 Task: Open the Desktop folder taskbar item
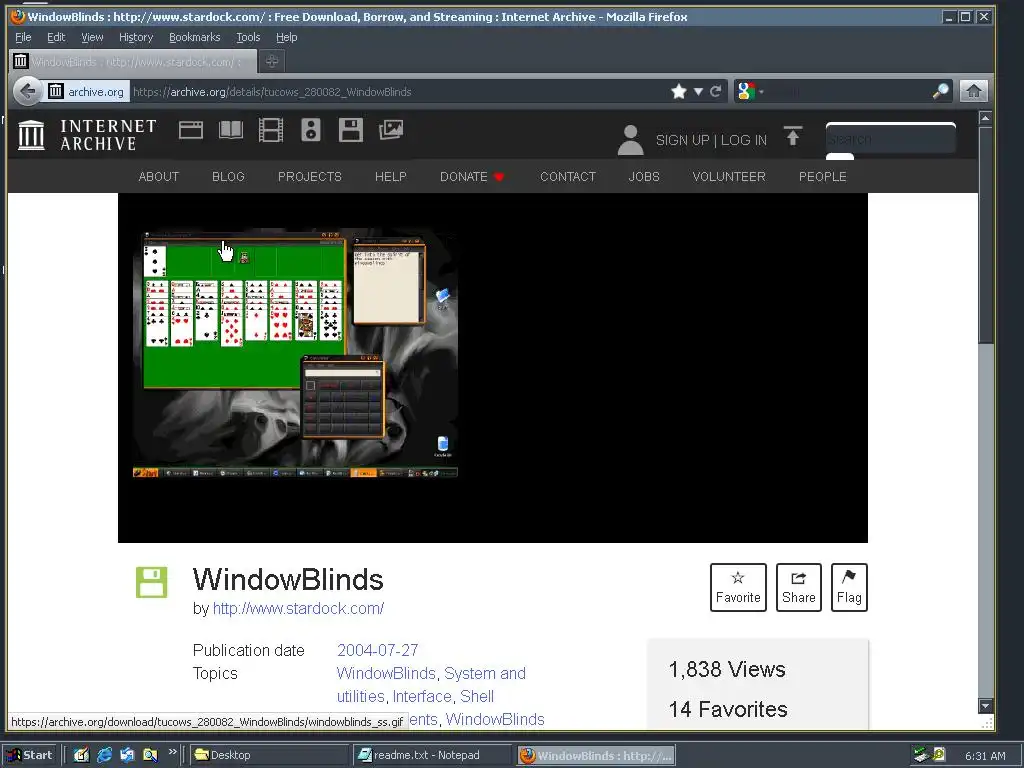pos(270,755)
